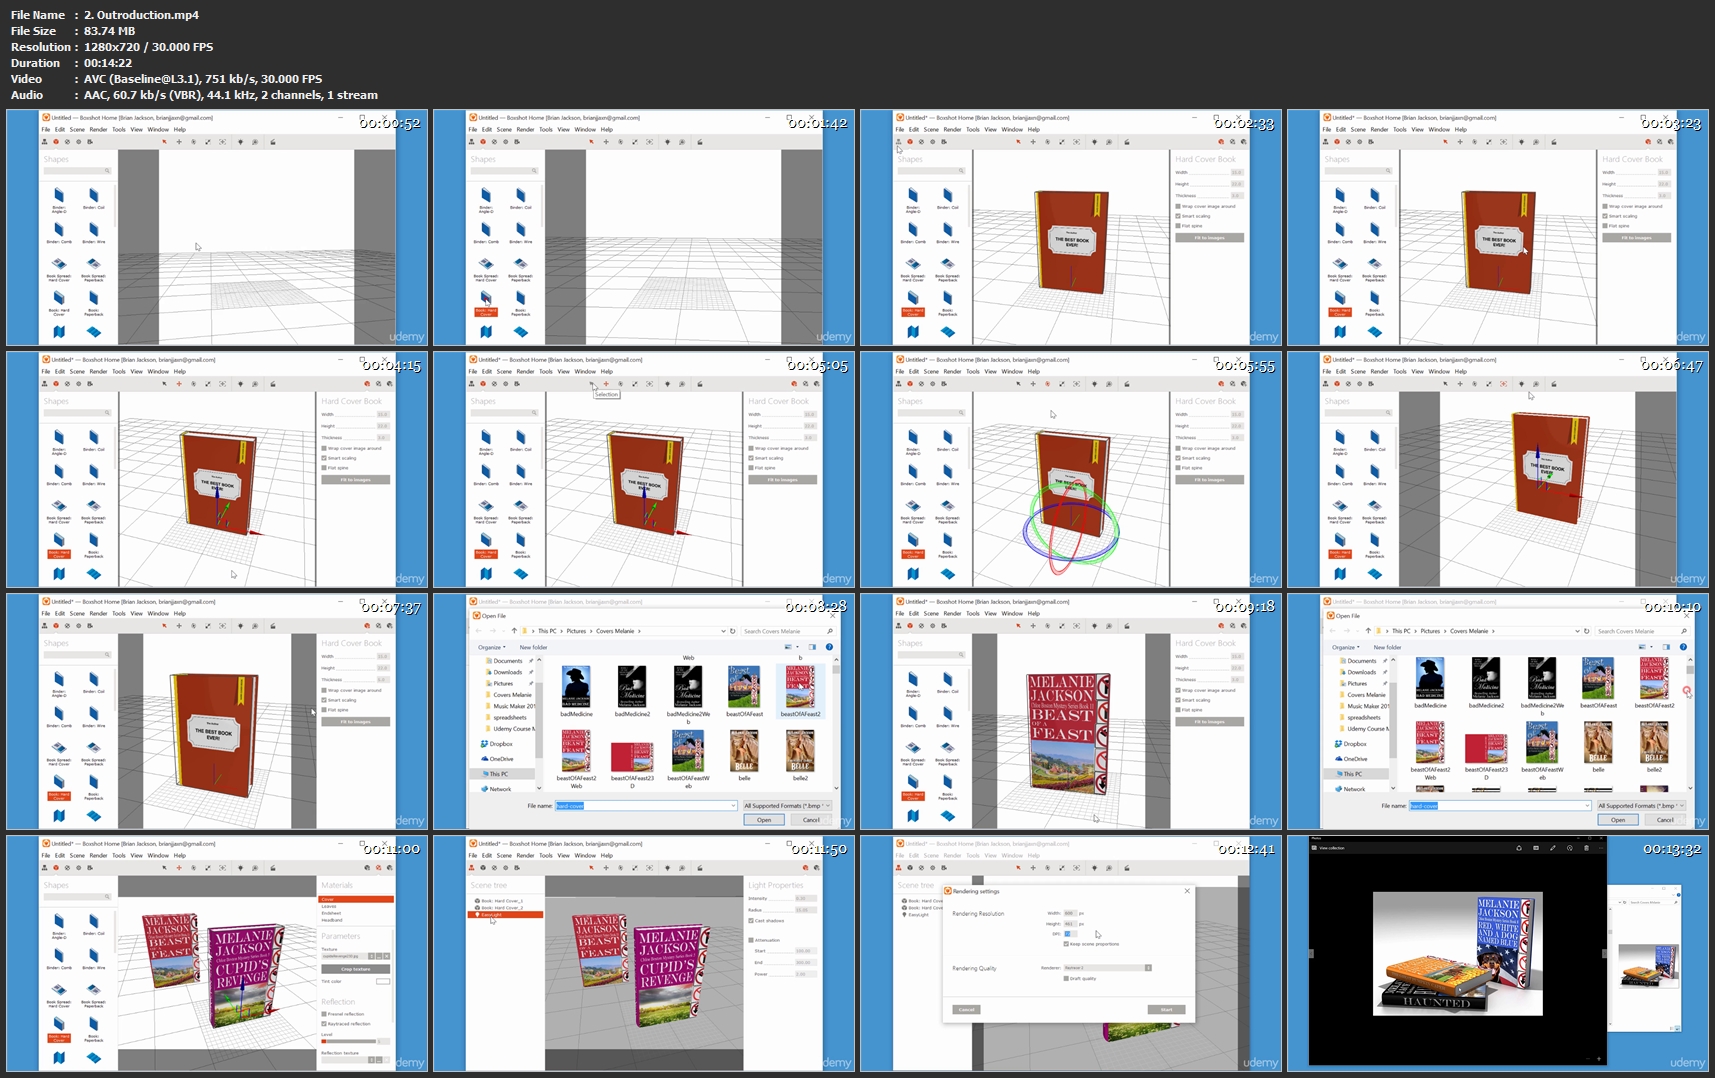
Task: Select Binder: Wire shape in 00:00:52 frame
Action: (x=94, y=233)
